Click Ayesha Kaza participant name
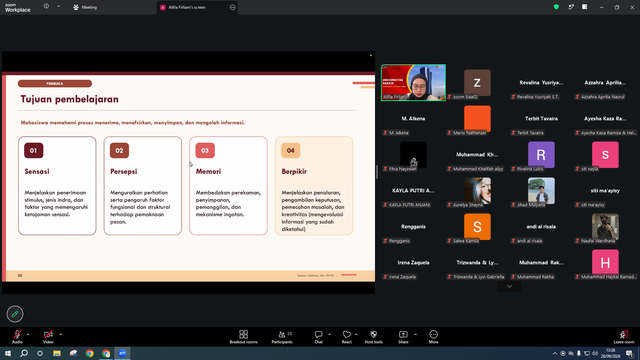The width and height of the screenshot is (640, 360). (605, 118)
